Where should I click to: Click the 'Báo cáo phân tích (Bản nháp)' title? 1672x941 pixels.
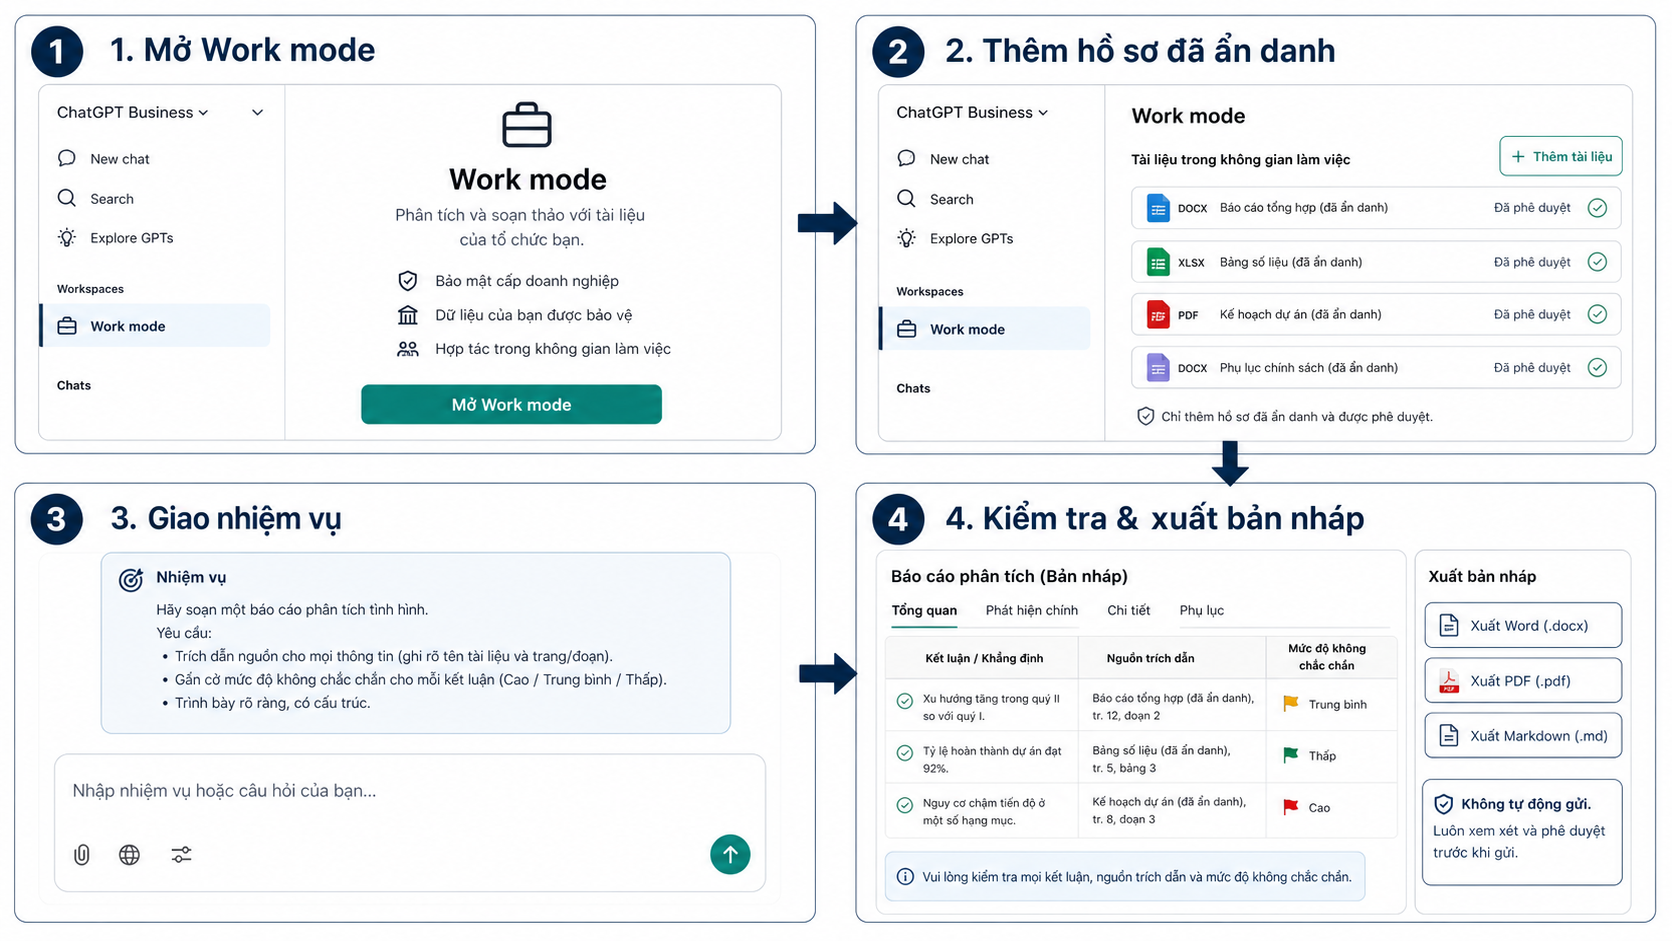pyautogui.click(x=1009, y=576)
